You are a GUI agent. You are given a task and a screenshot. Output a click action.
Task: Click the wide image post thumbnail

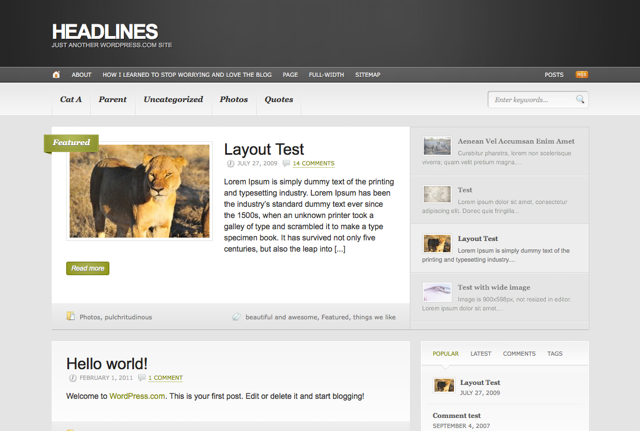point(437,291)
